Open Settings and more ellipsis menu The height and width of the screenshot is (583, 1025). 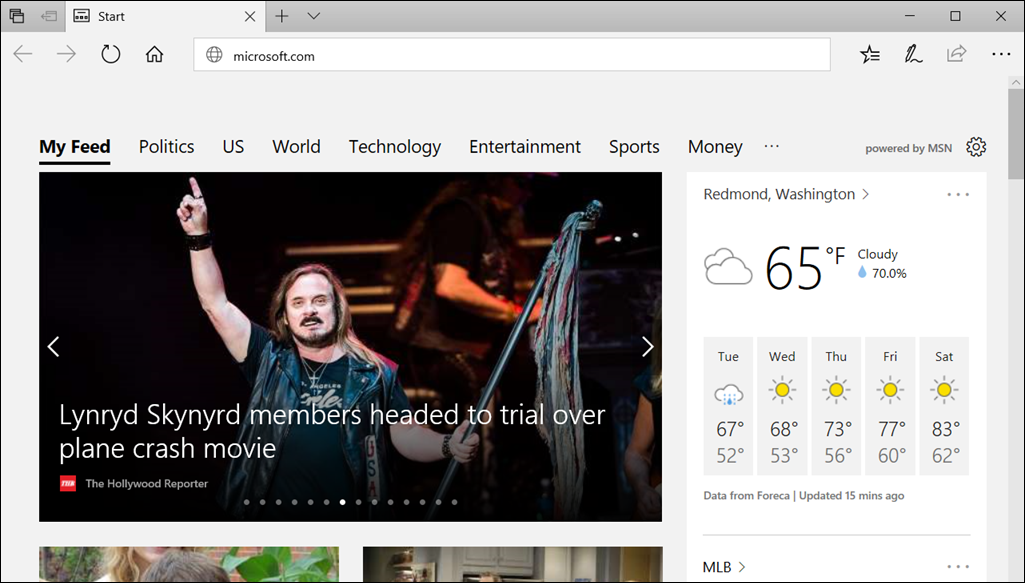(x=1001, y=55)
